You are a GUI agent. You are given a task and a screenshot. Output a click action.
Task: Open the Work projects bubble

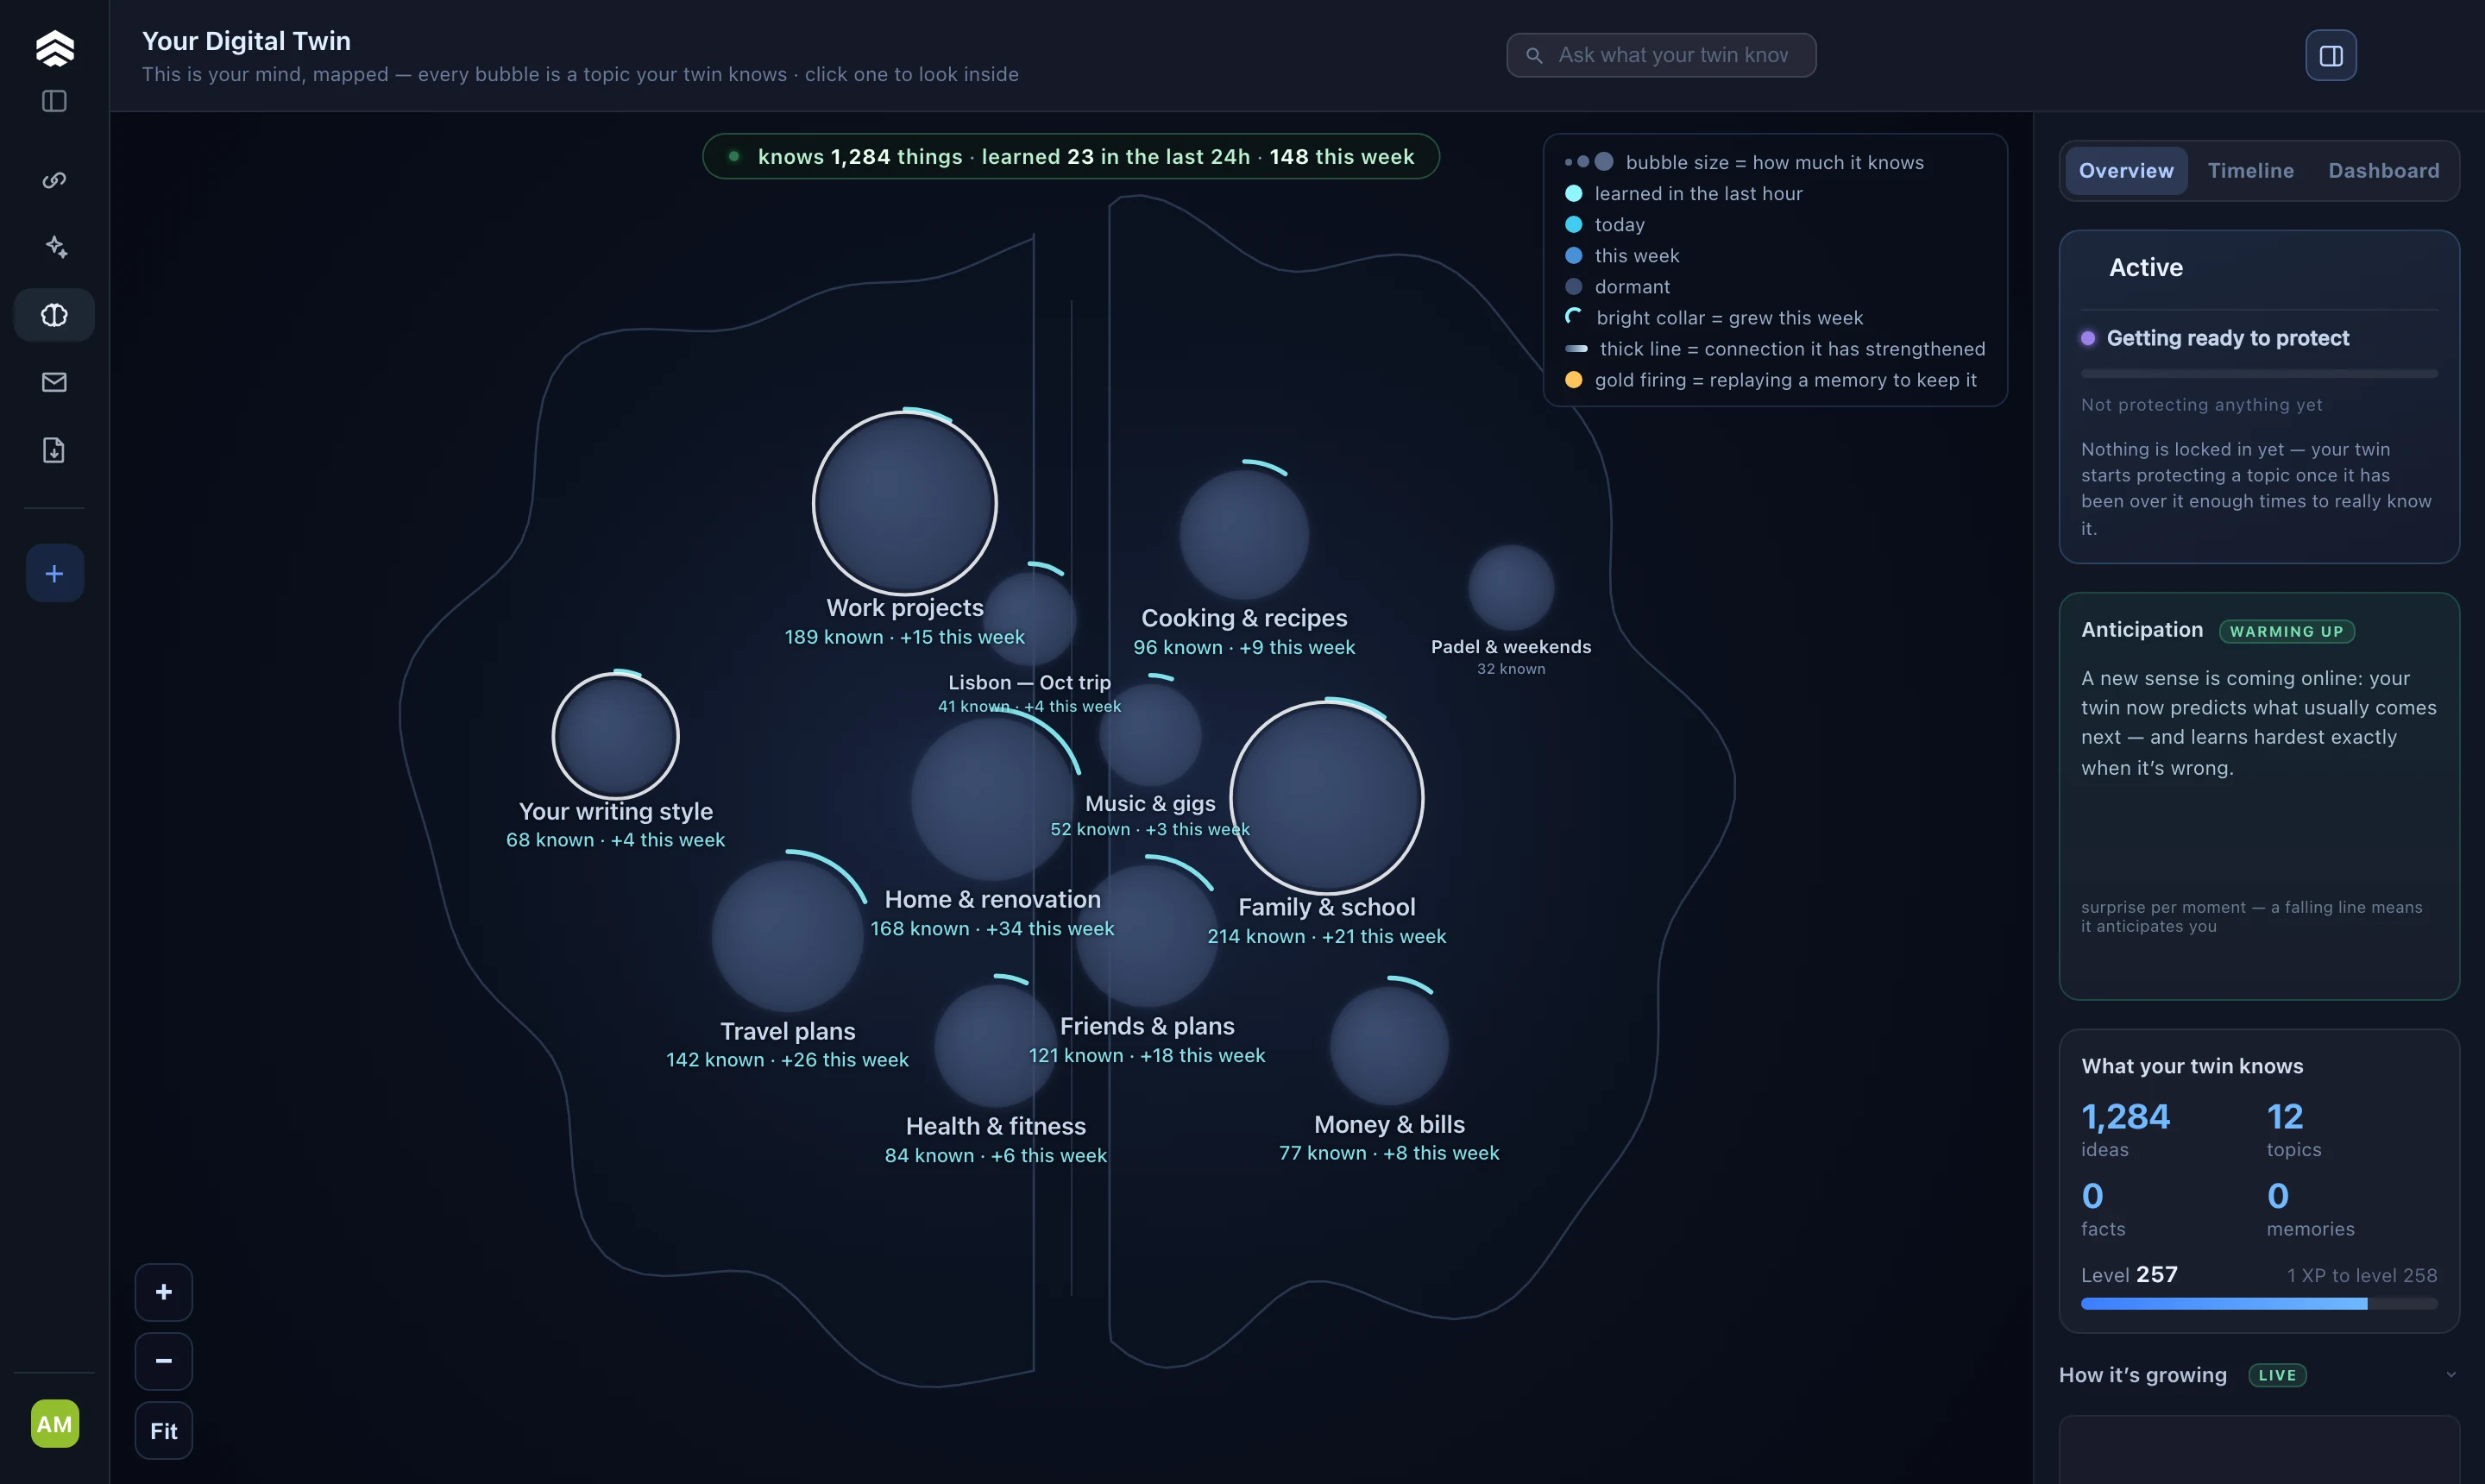[x=904, y=503]
